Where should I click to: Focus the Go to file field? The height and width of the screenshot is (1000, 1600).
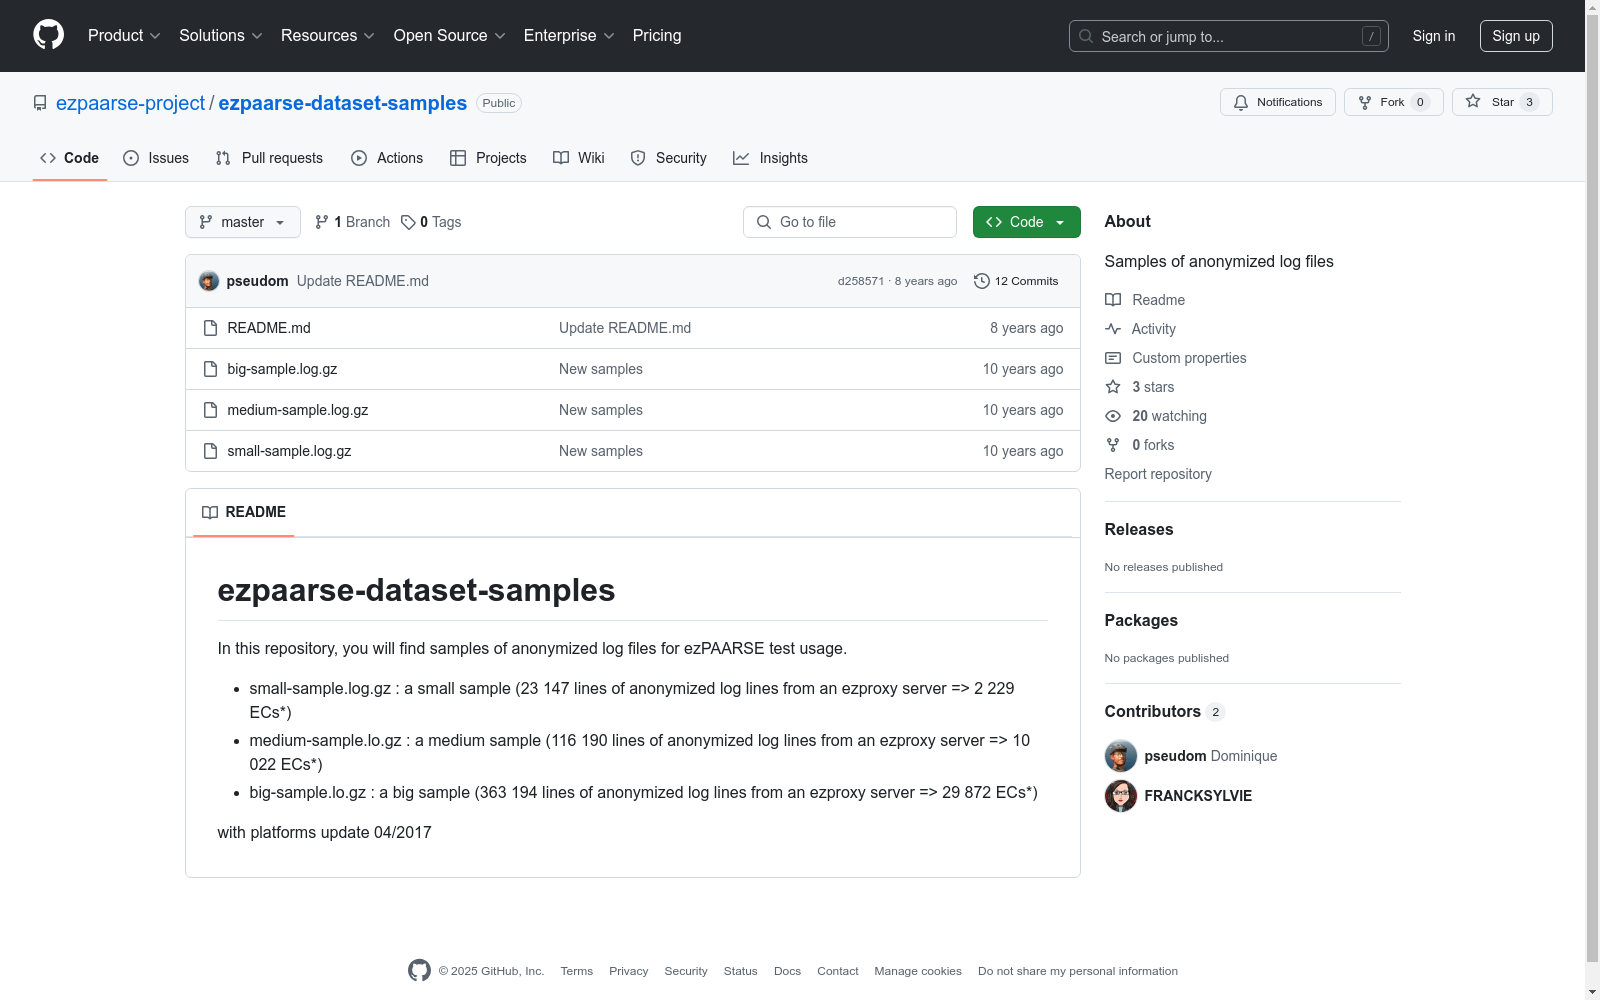pyautogui.click(x=850, y=222)
